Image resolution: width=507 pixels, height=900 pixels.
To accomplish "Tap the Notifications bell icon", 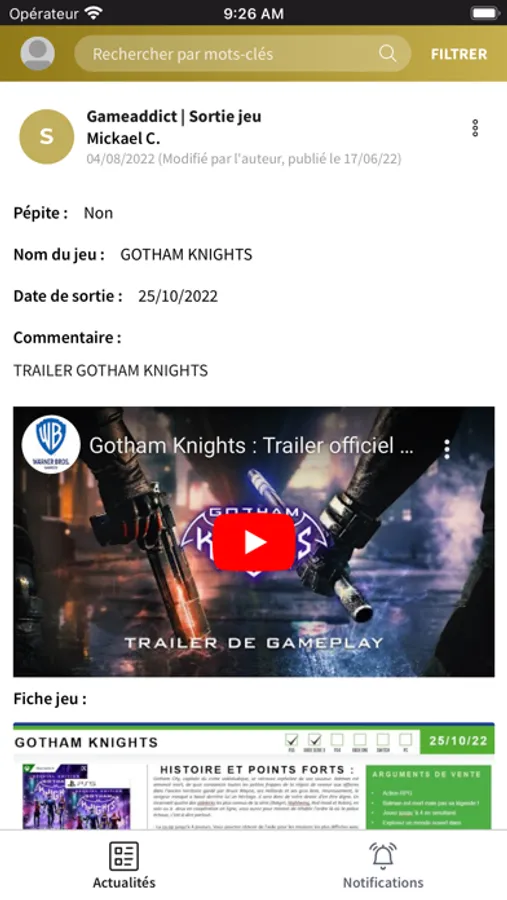I will click(x=383, y=856).
